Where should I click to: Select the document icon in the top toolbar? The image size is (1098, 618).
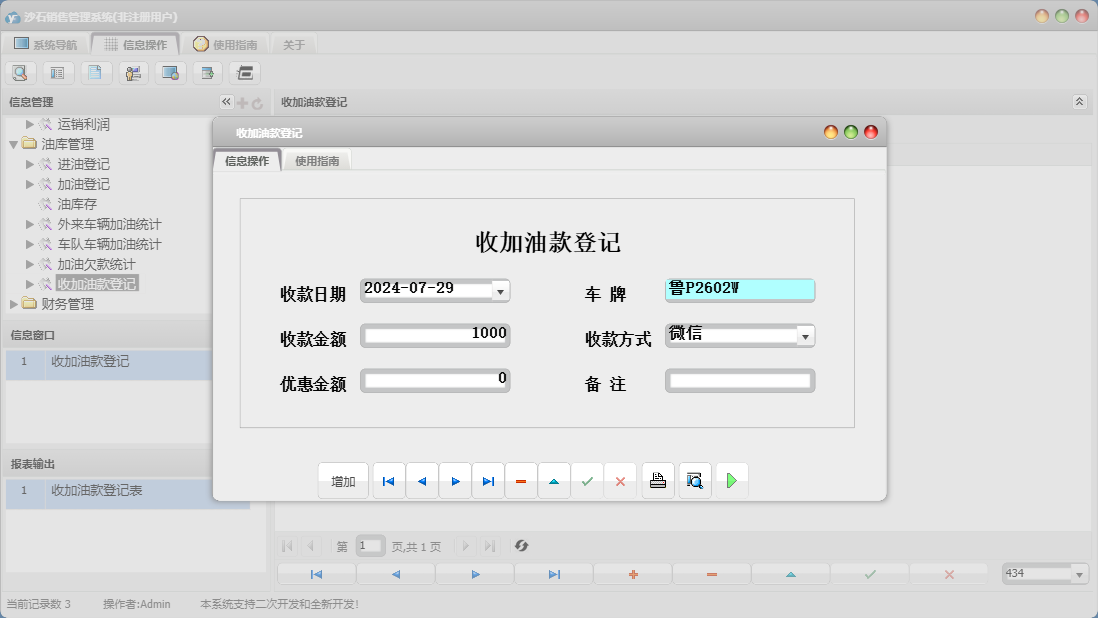tap(94, 72)
